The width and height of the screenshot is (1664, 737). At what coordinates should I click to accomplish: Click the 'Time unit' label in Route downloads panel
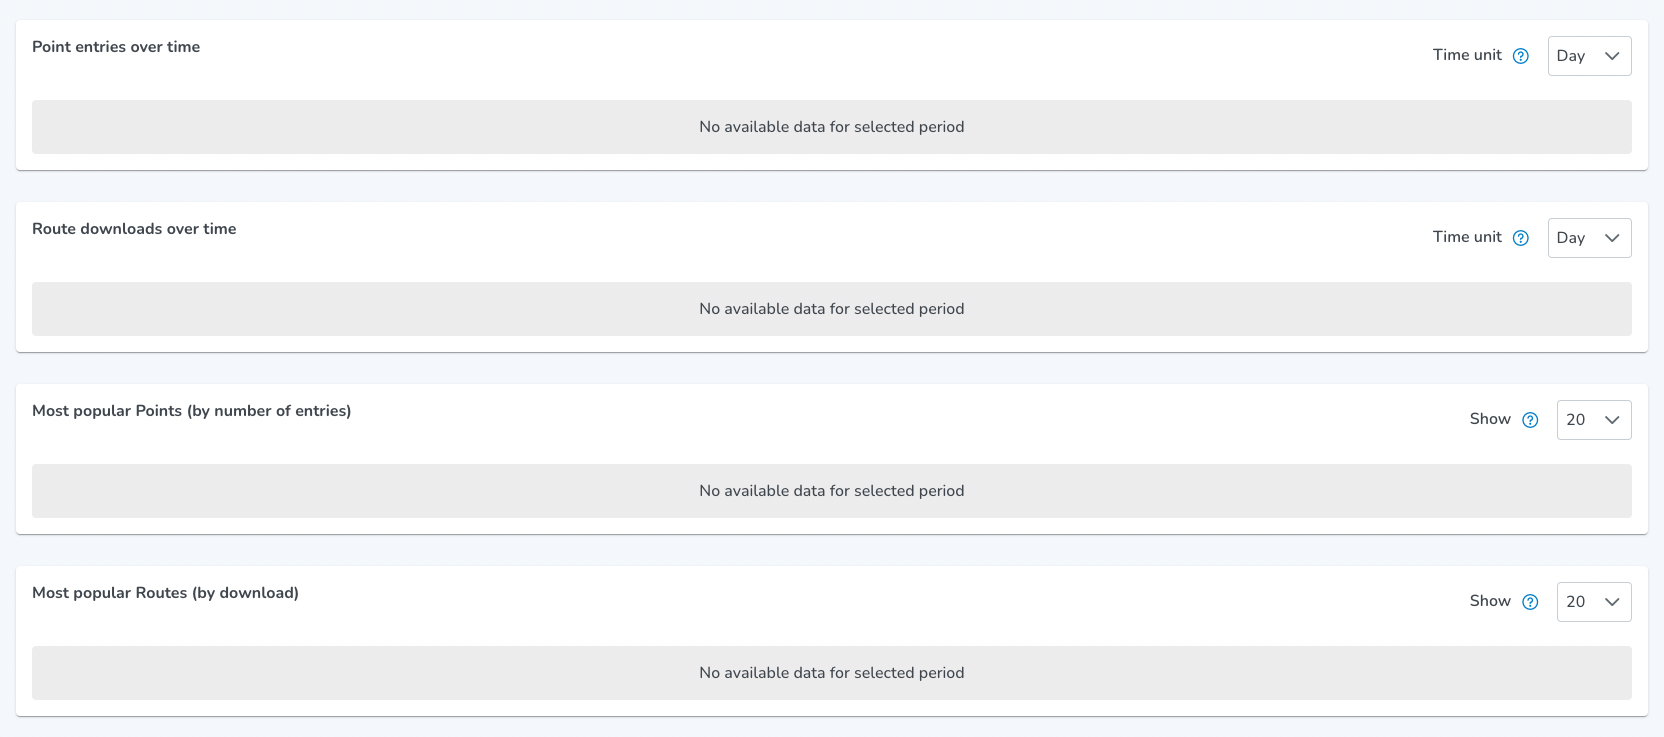click(1467, 237)
